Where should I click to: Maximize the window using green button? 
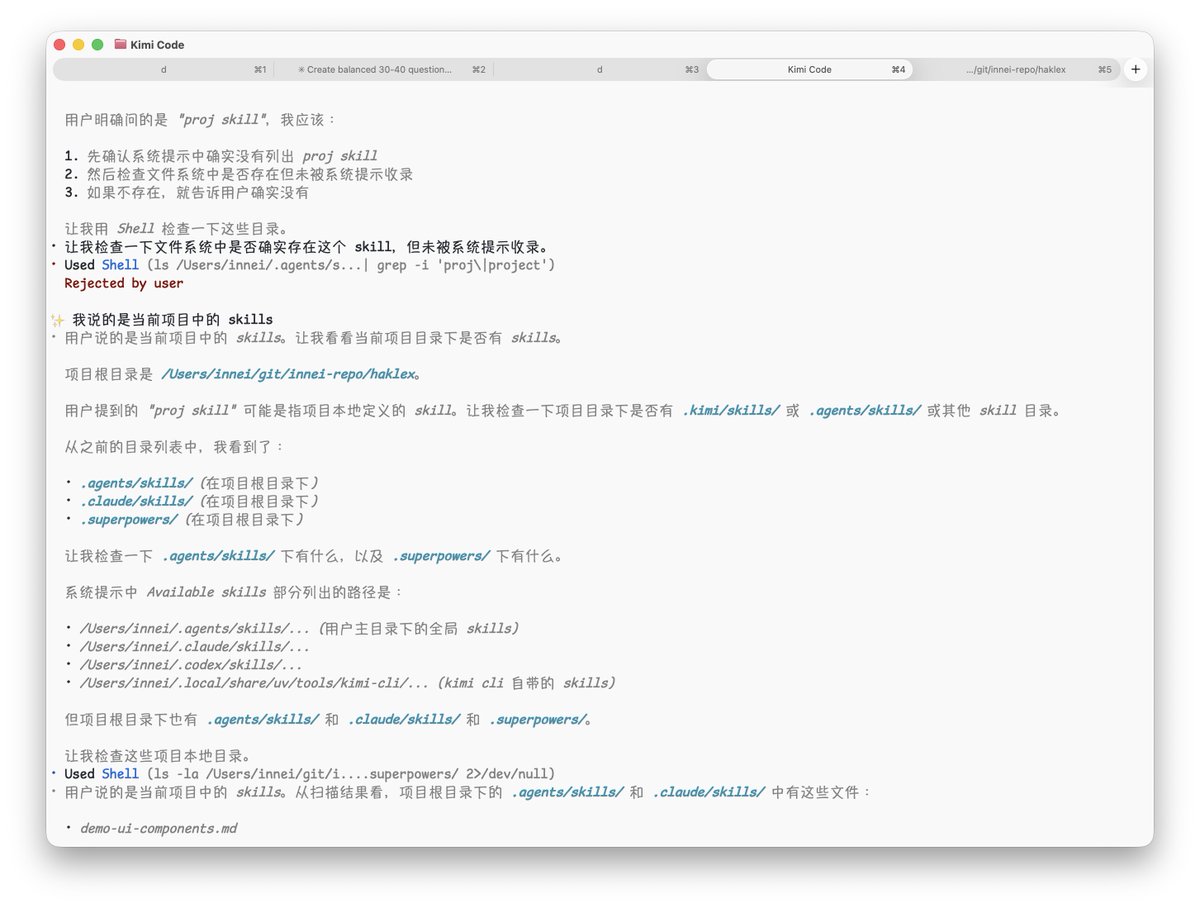tap(97, 44)
